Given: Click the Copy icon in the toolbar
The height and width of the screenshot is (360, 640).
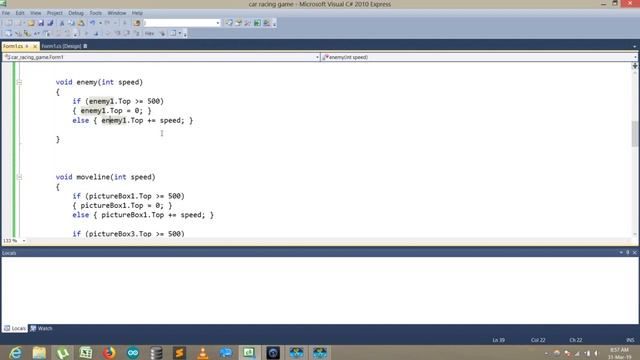Looking at the screenshot, I should tap(71, 23).
